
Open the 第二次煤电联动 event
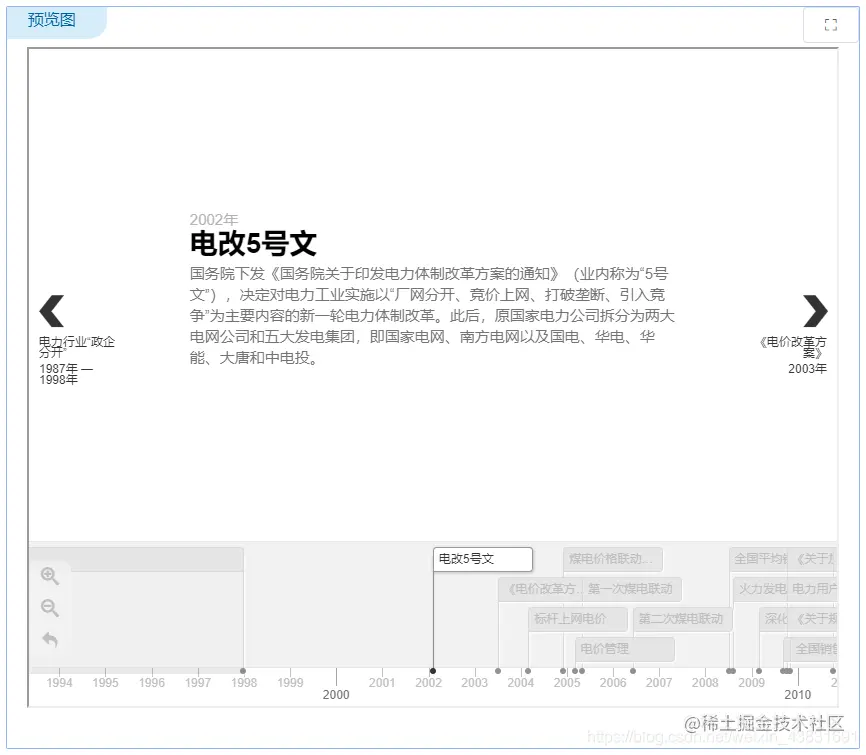click(682, 618)
